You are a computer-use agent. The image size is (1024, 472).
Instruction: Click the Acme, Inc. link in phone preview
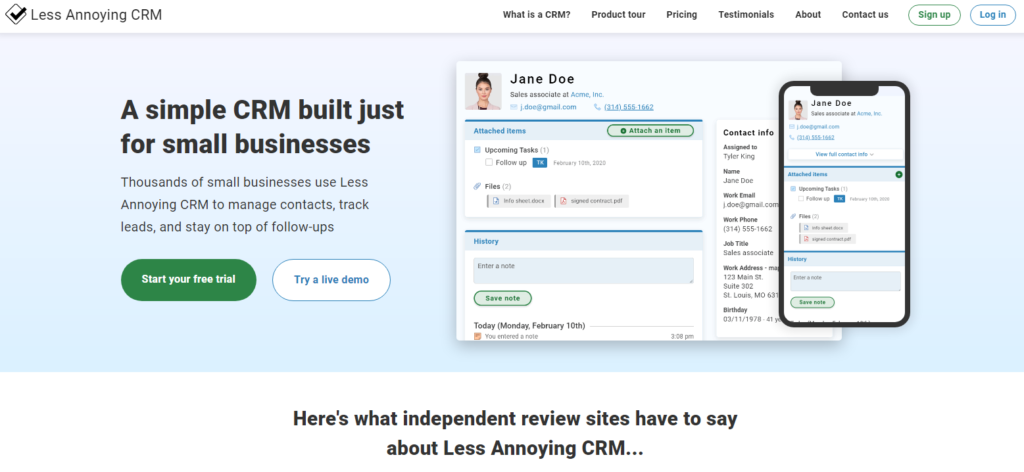869,114
